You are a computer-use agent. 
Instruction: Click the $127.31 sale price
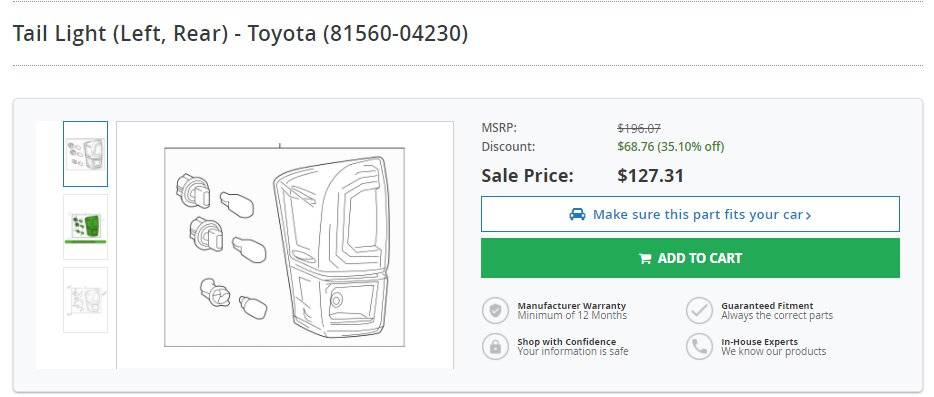(650, 176)
